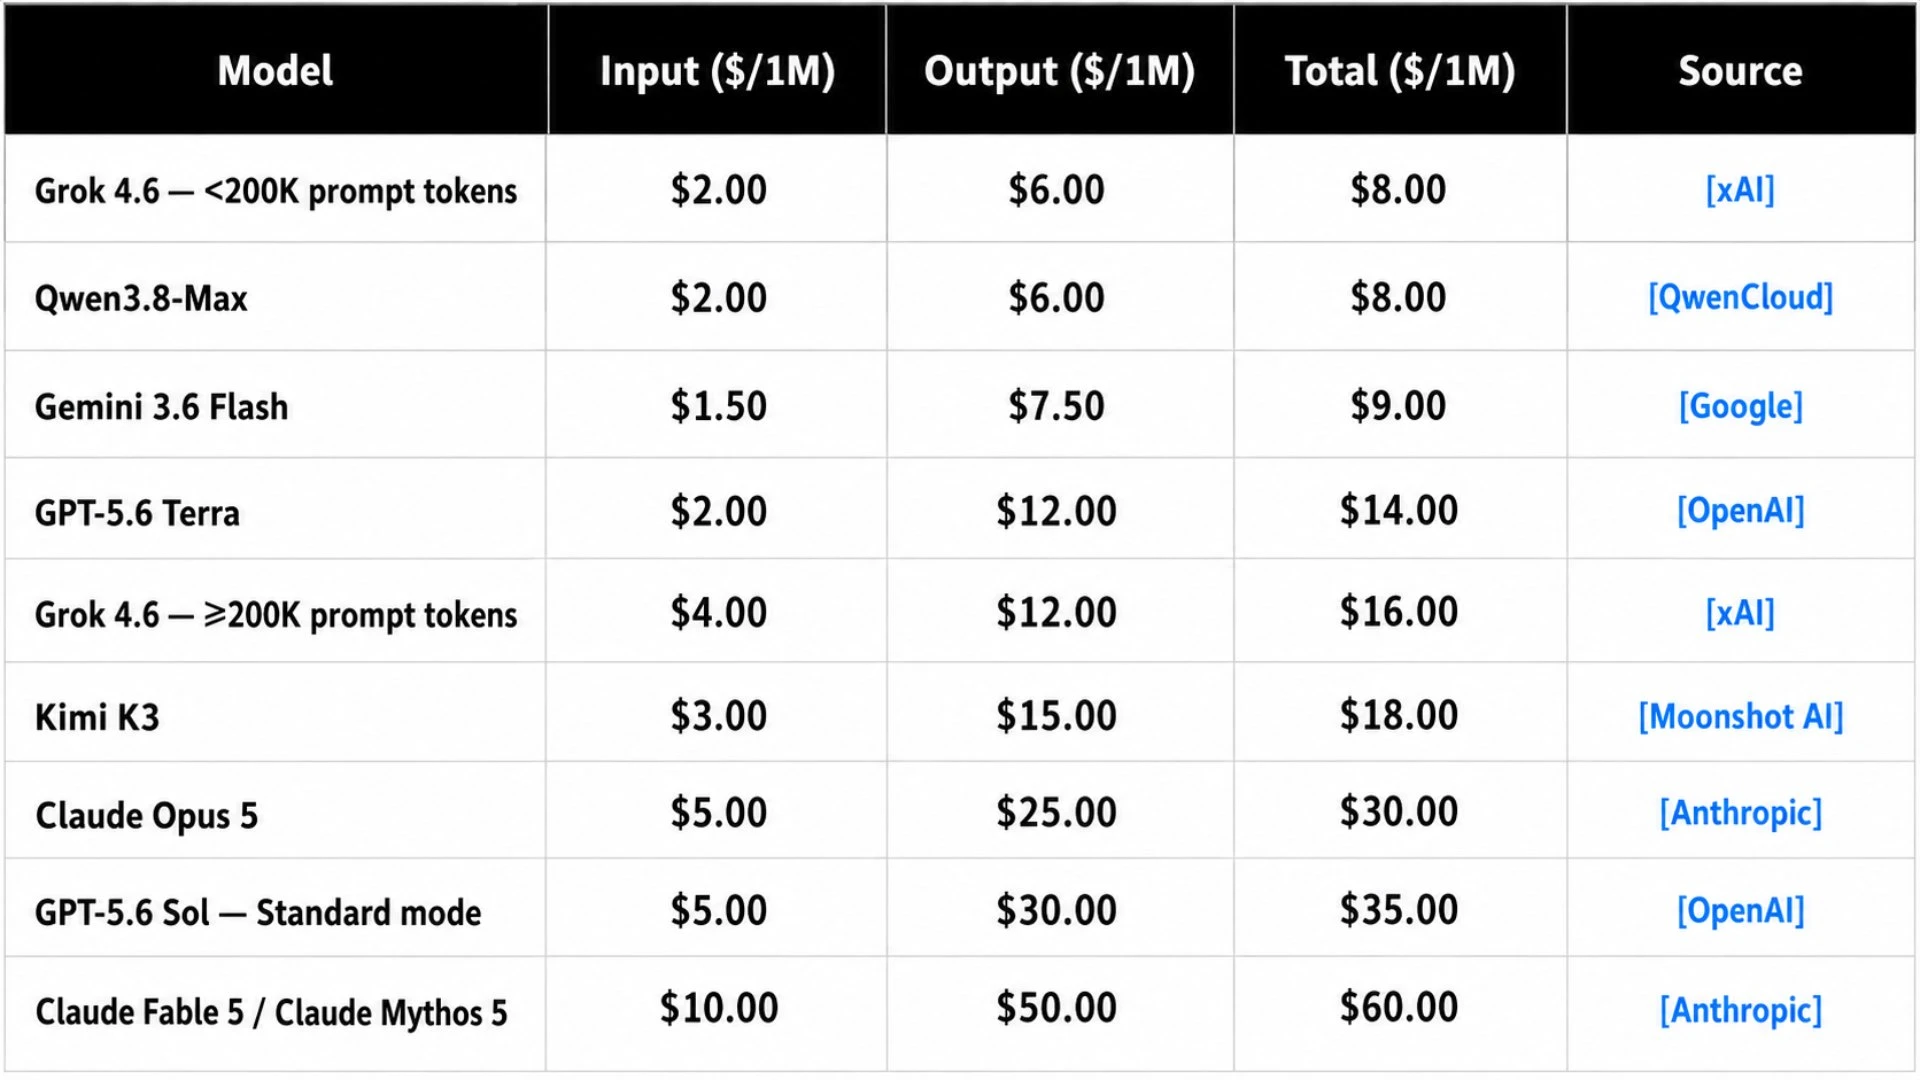Open the xAI link for Grok 4.6 ≥200K
1920x1080 pixels.
(1740, 613)
